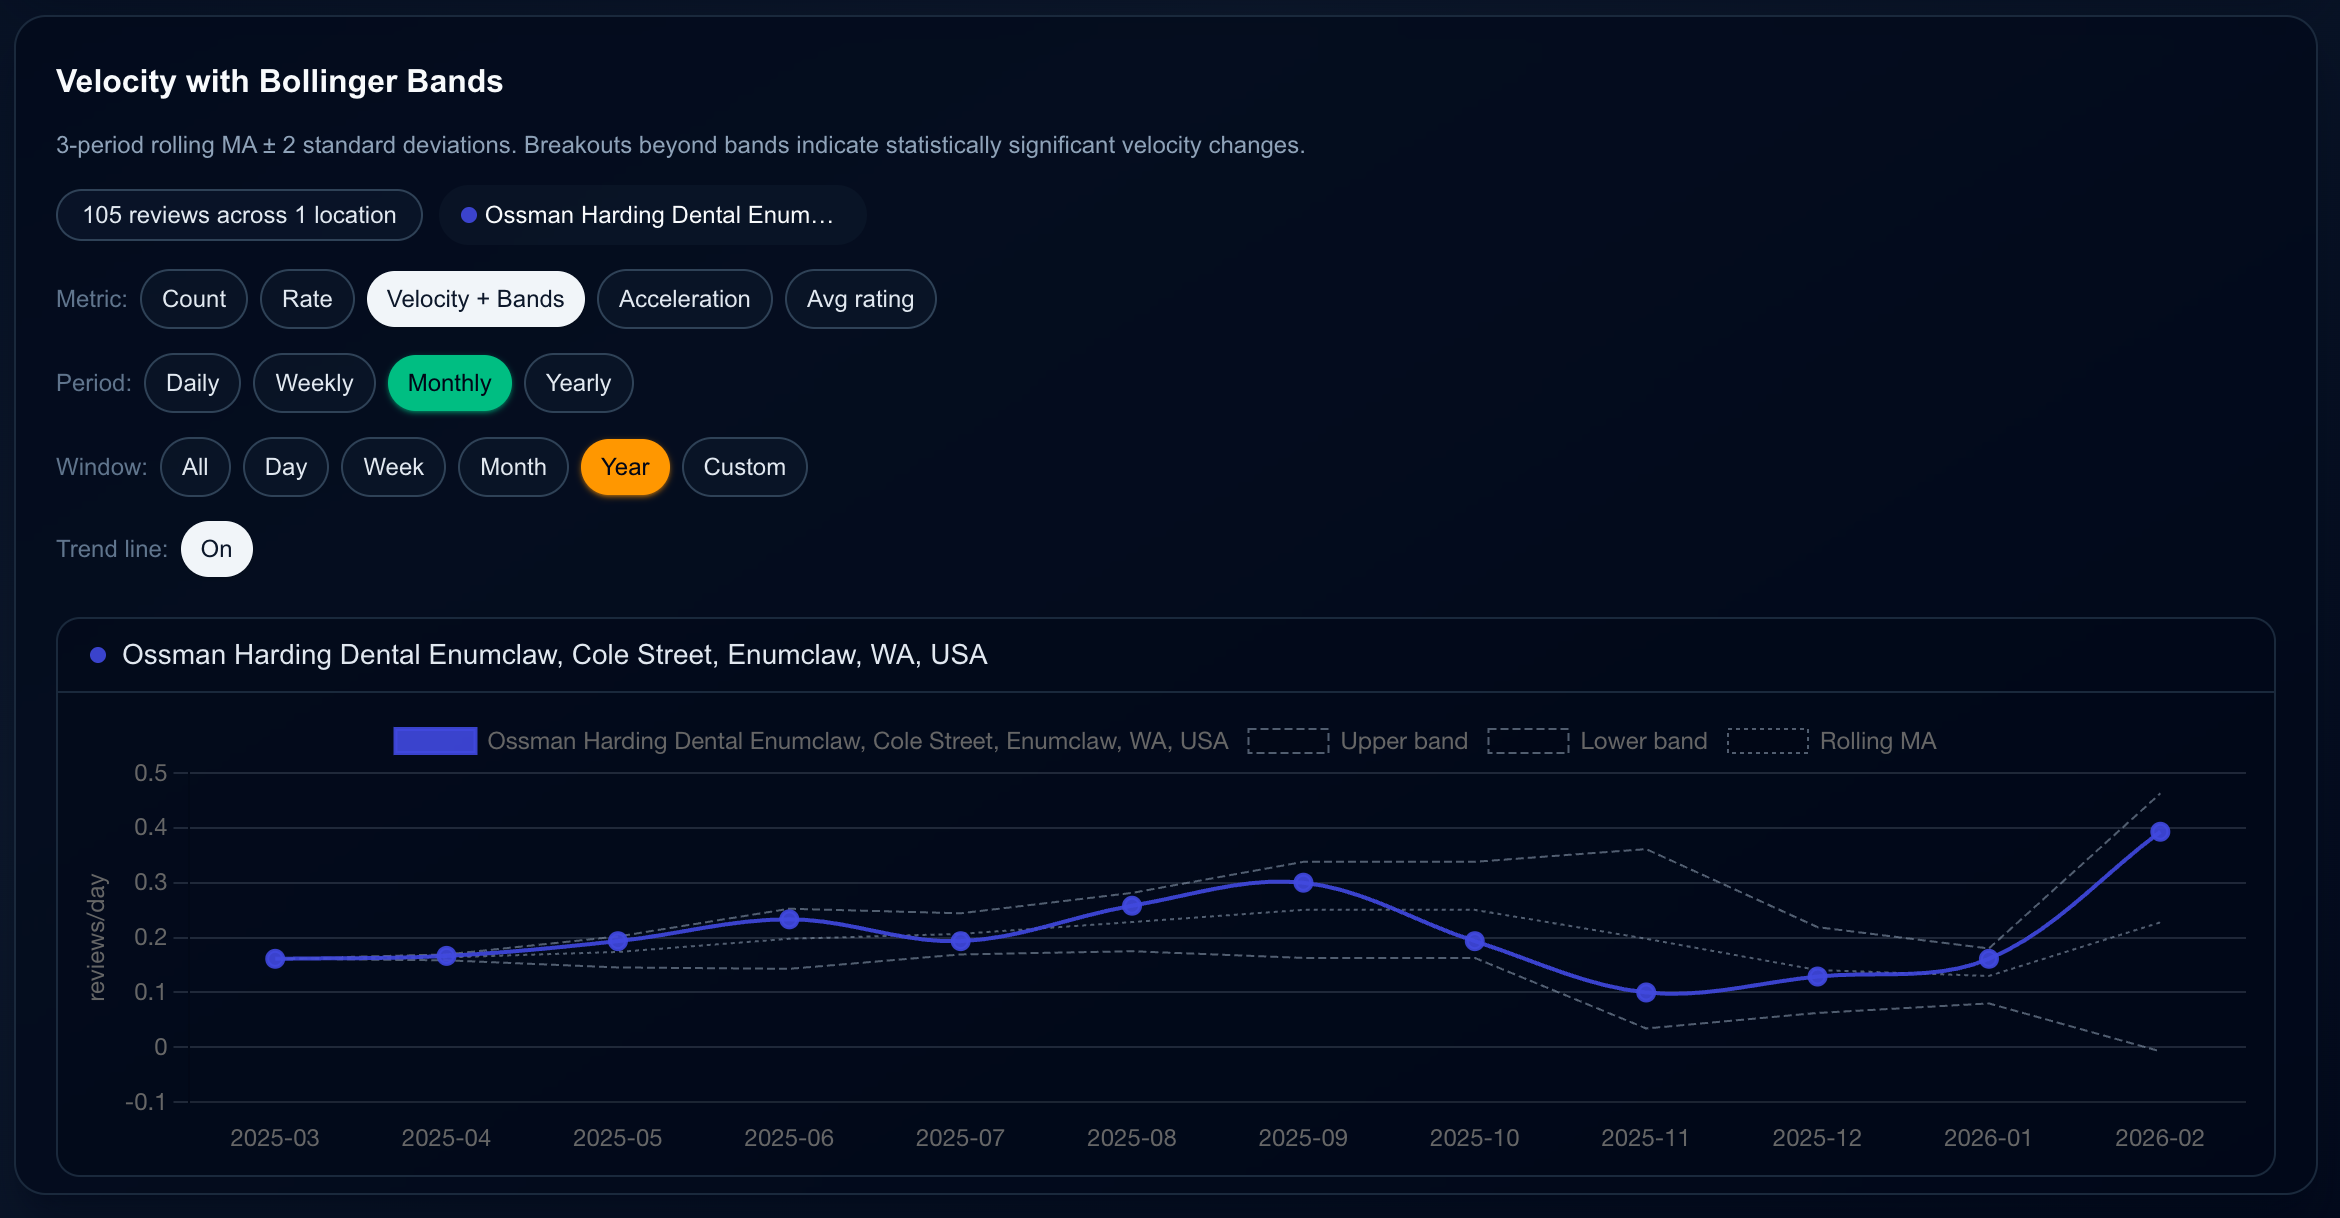Keep Velocity + Bands metric selected
2340x1218 pixels.
[x=475, y=298]
